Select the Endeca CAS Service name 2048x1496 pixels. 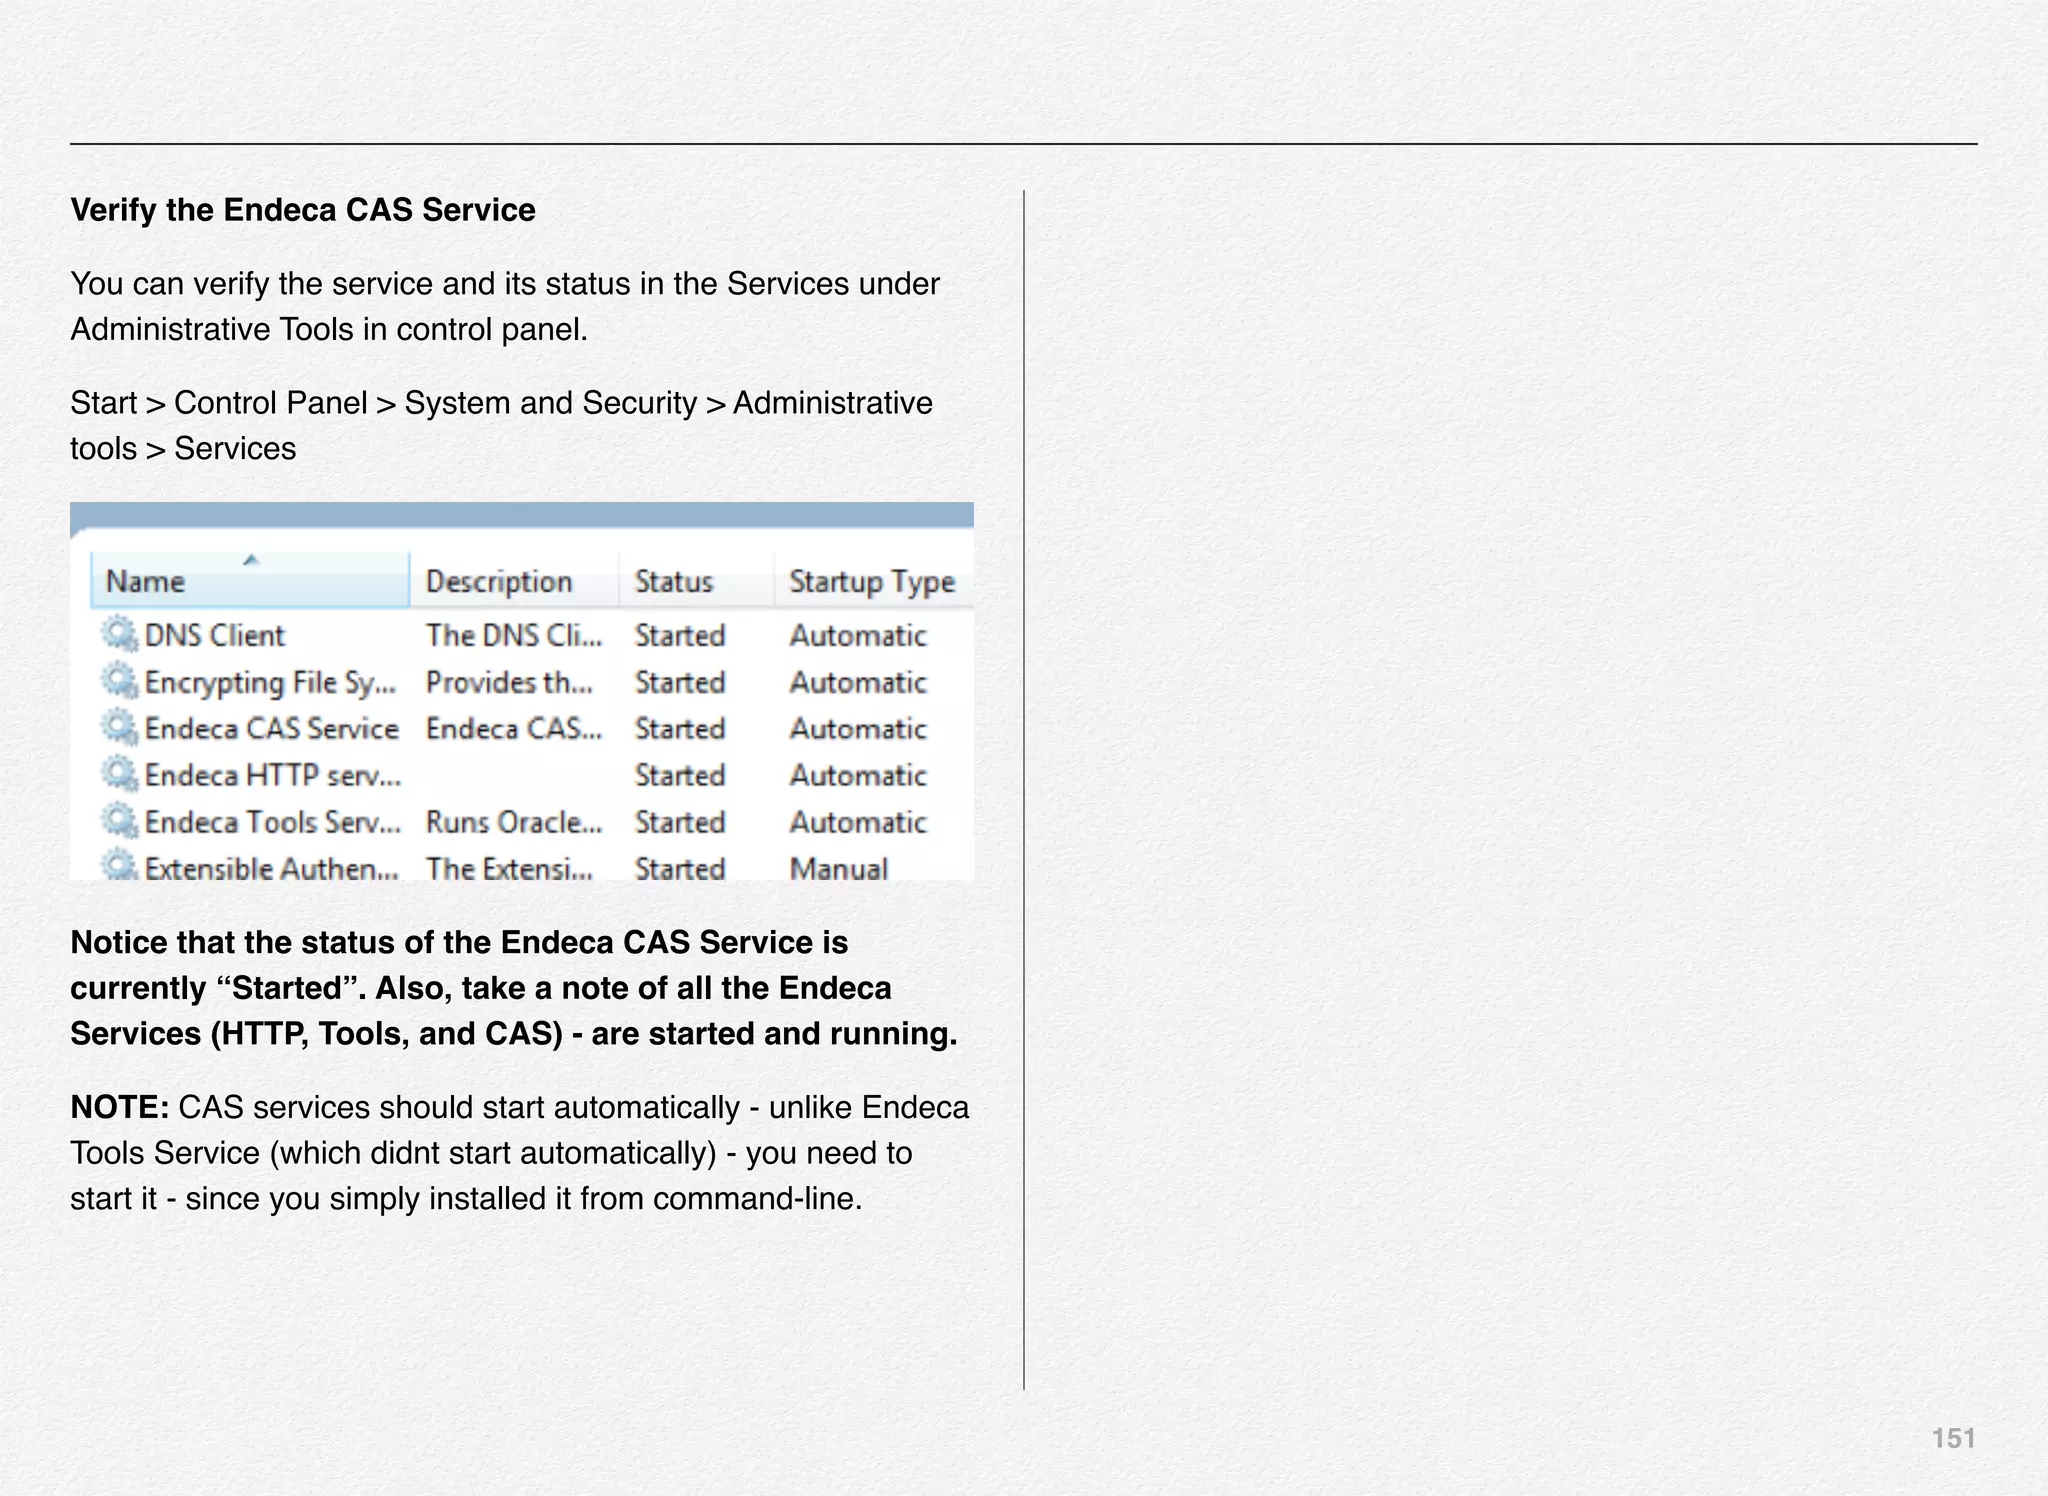(271, 728)
